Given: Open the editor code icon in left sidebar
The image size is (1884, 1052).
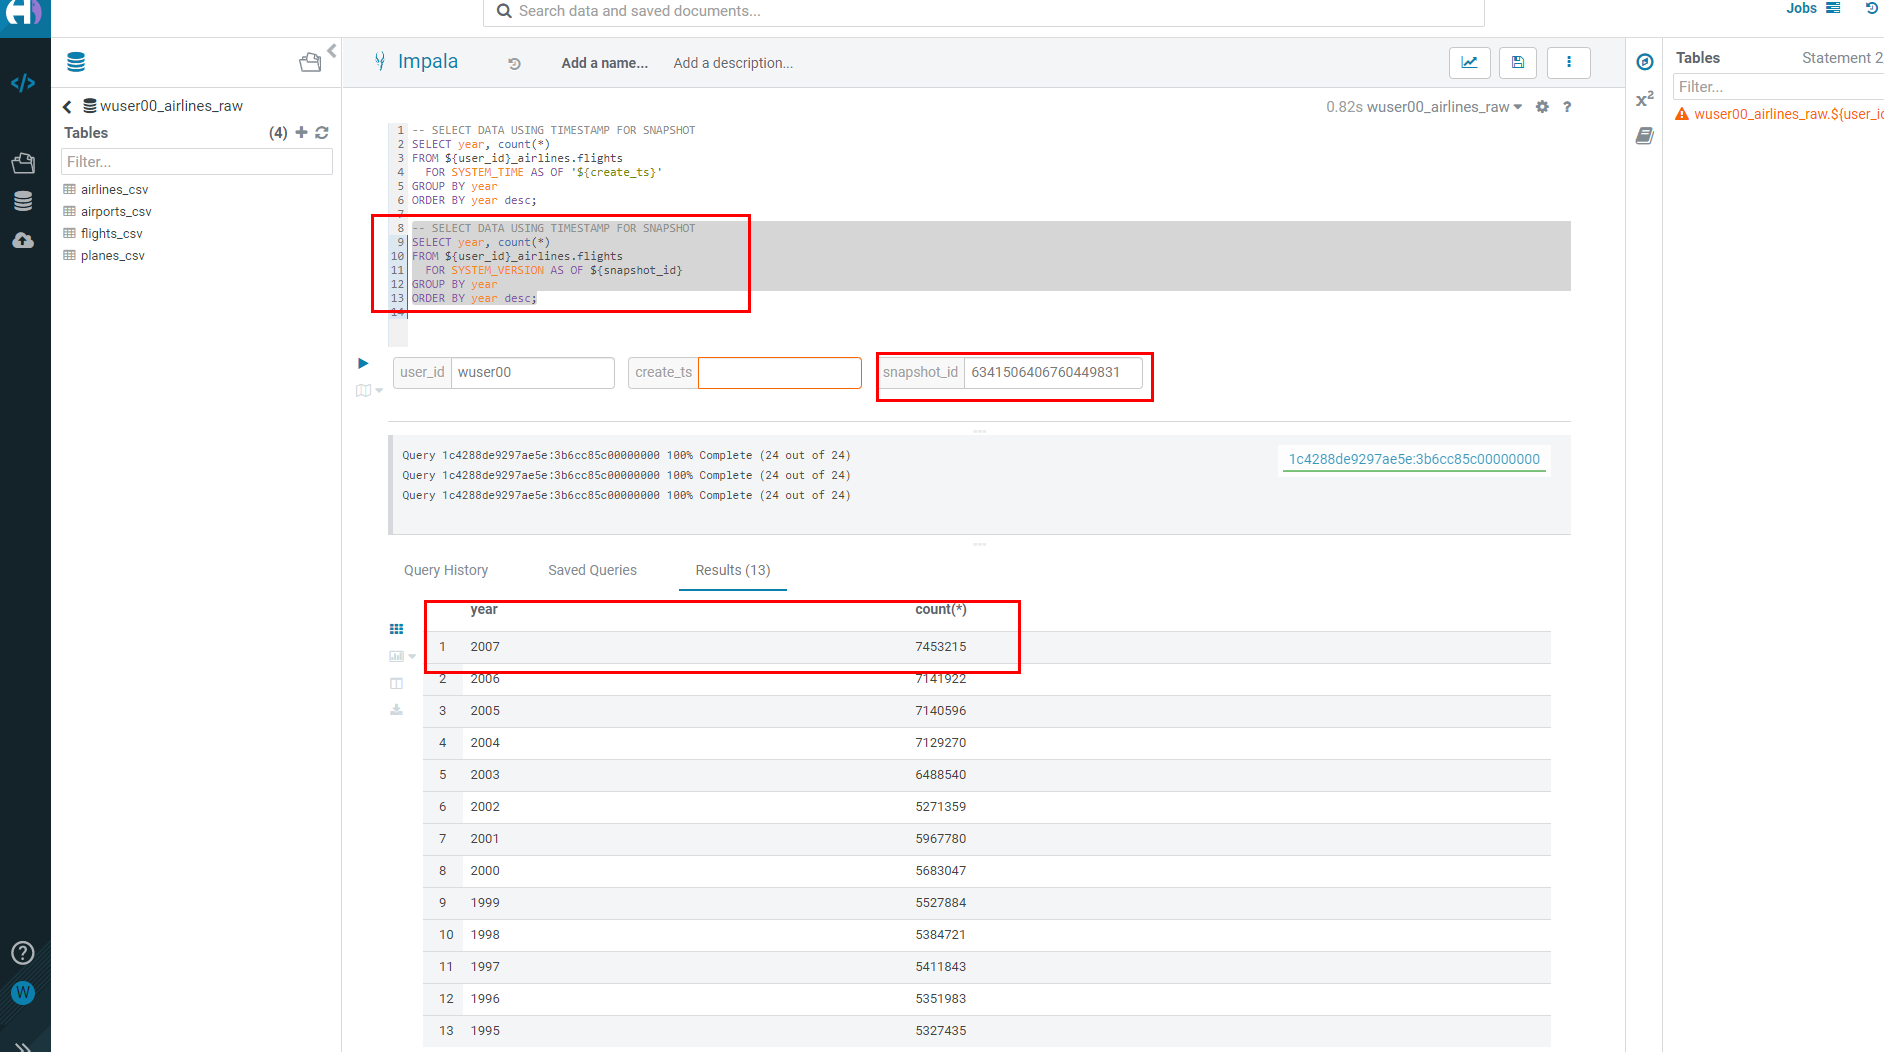Looking at the screenshot, I should [x=23, y=83].
